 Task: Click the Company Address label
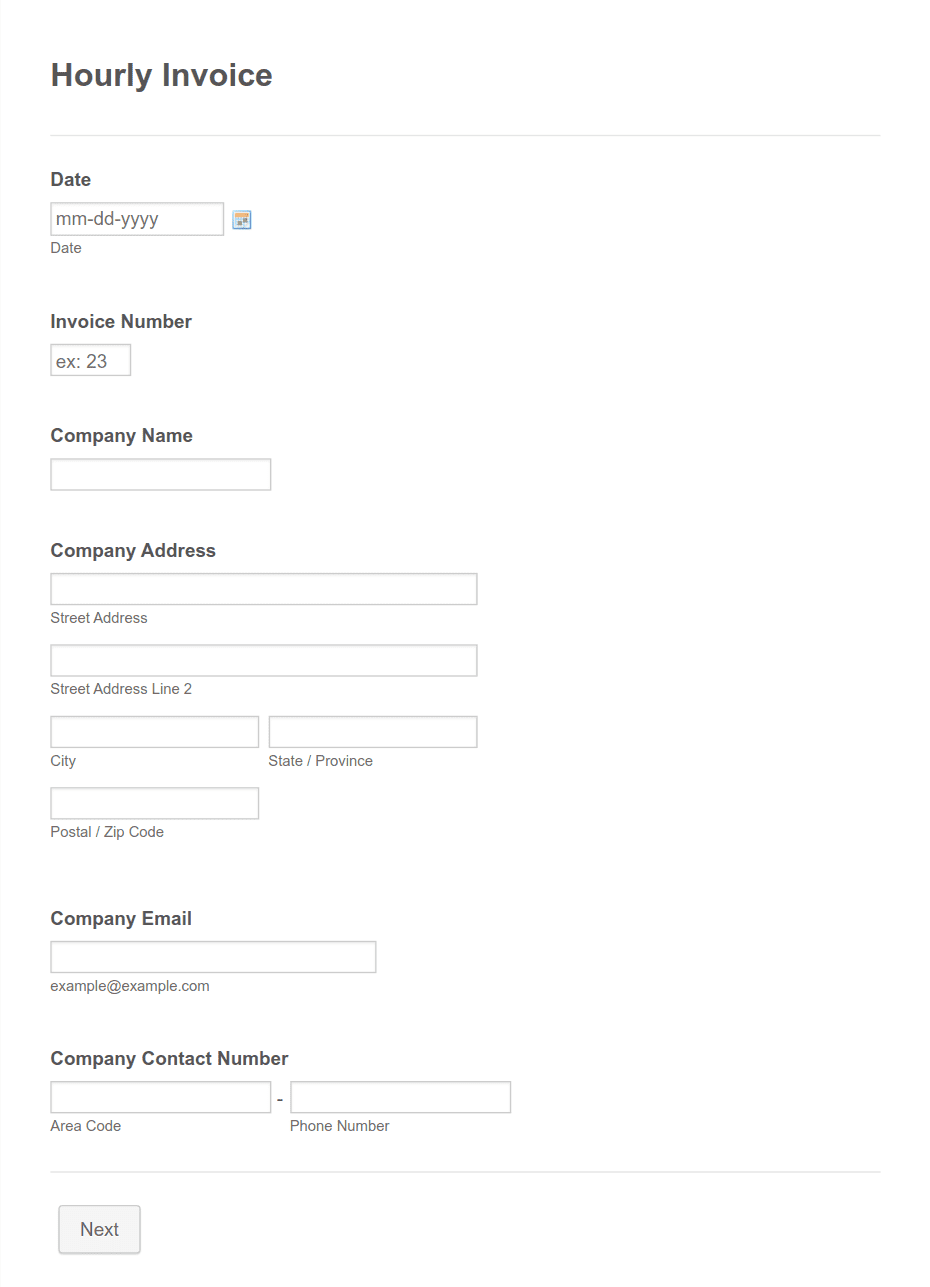133,551
